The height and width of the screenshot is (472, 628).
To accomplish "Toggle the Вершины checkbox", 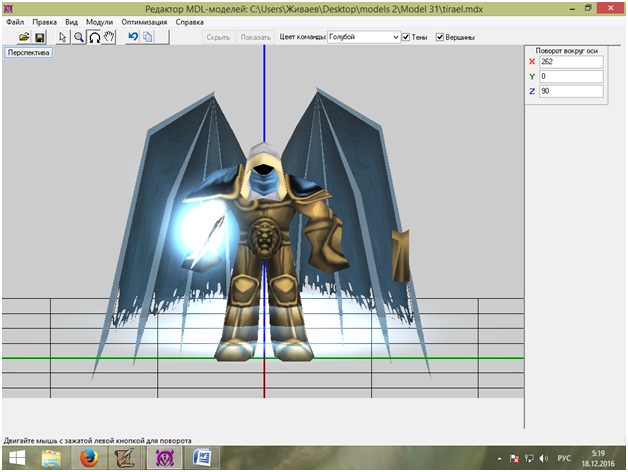I will point(439,37).
